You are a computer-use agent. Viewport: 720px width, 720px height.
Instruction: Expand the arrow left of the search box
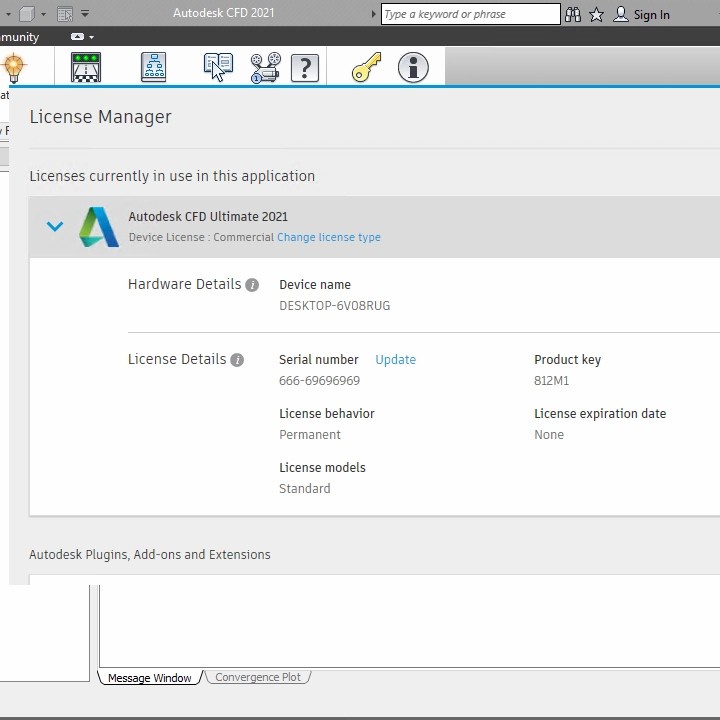coord(374,14)
